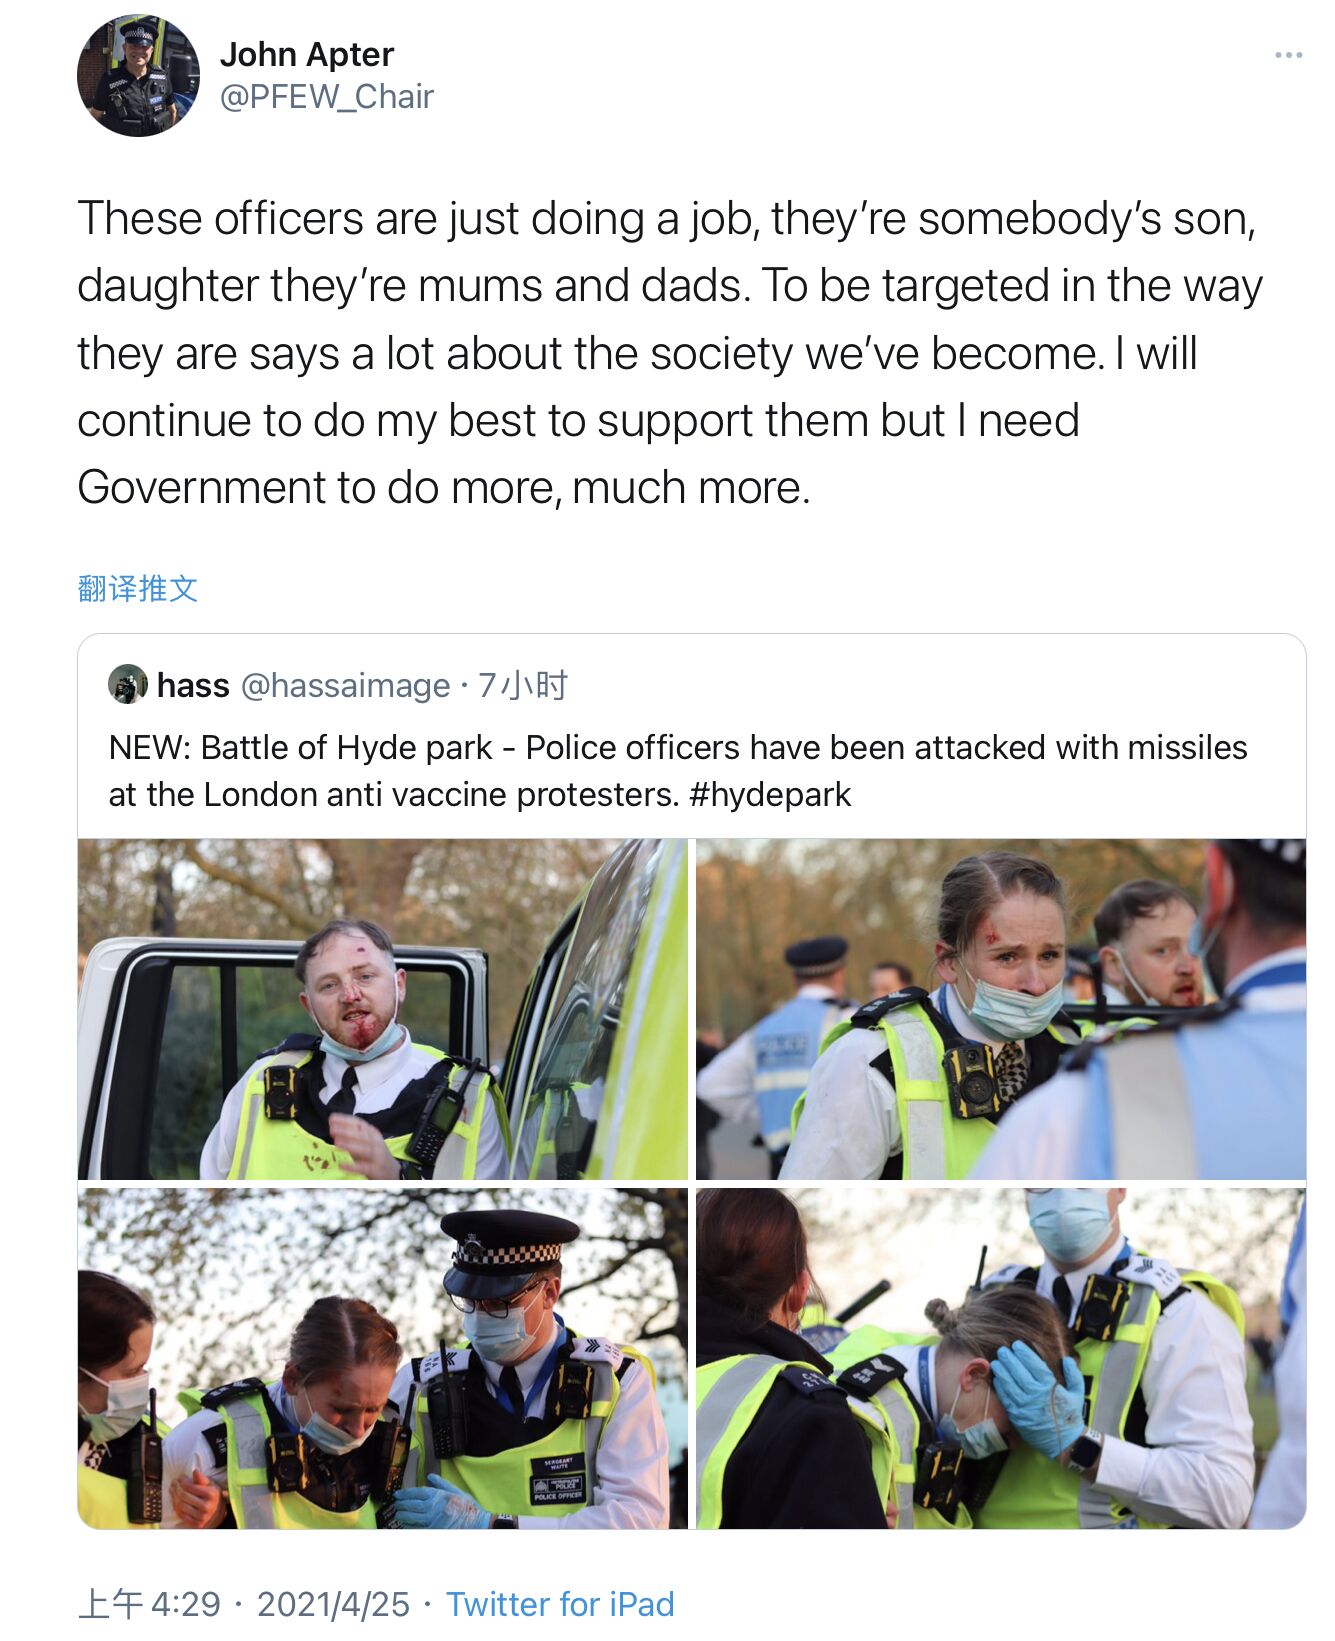Select the main tweet text body
The width and height of the screenshot is (1335, 1641).
point(670,353)
